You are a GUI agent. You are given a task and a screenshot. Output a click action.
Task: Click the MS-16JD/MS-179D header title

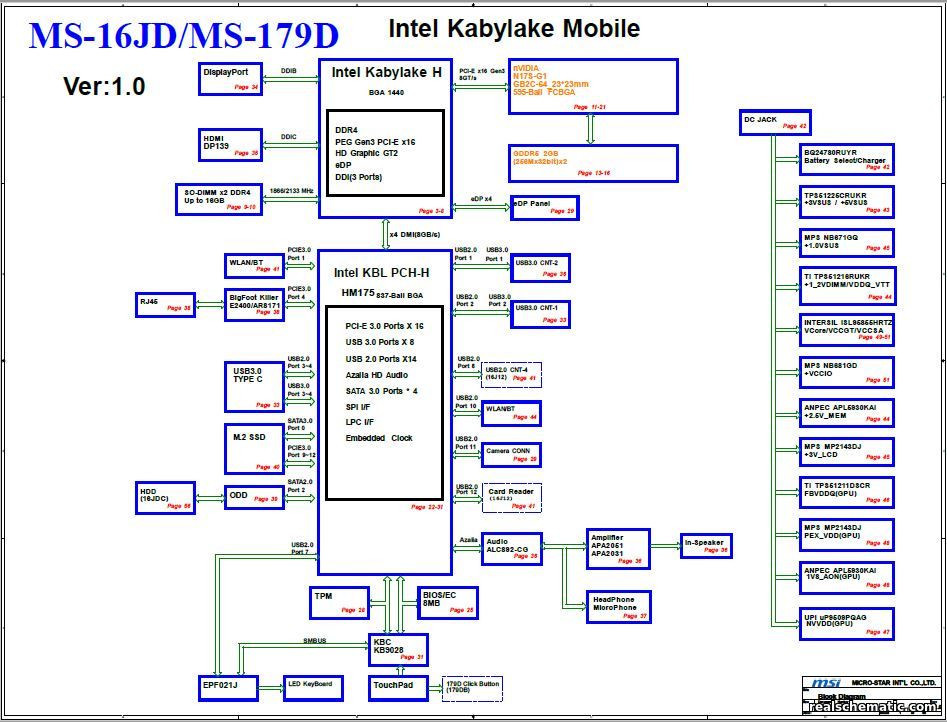click(183, 33)
